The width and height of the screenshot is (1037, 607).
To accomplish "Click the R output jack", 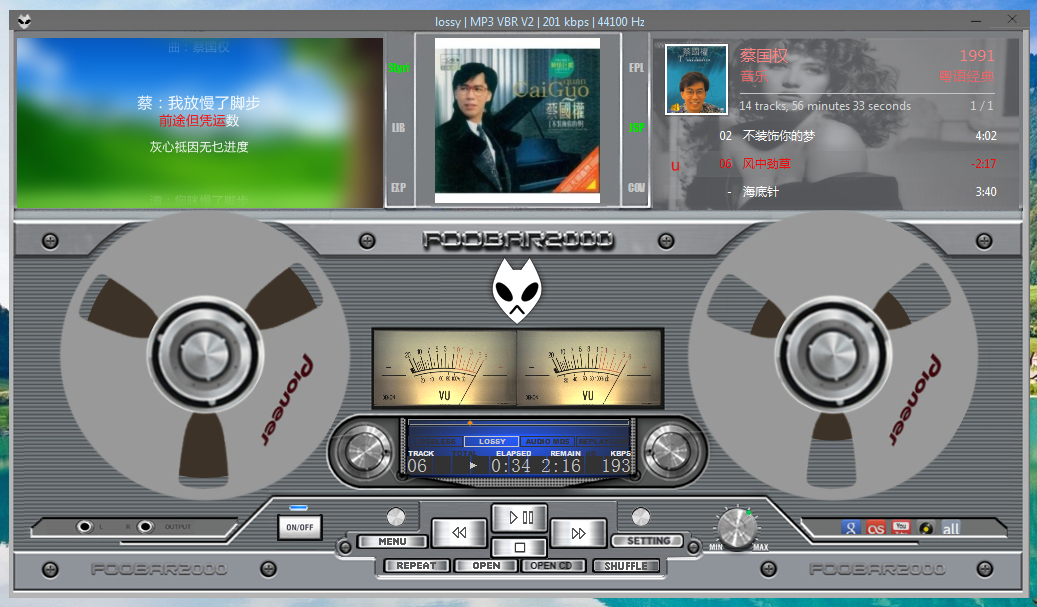I will 145,526.
